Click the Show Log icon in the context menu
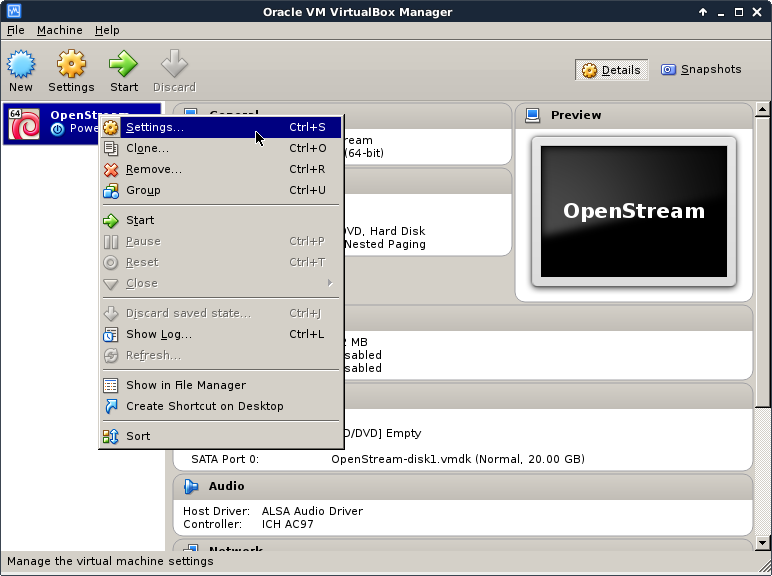772x576 pixels. tap(111, 334)
